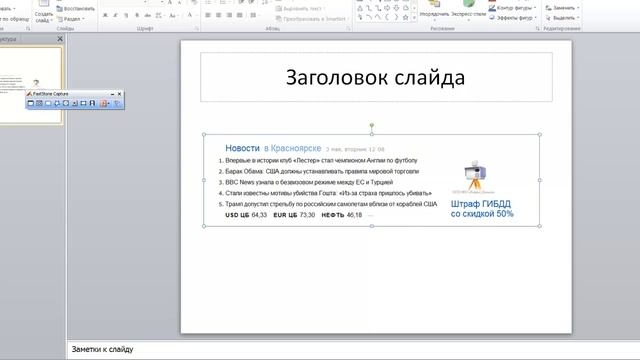Click the green rotation handle above picture
The width and height of the screenshot is (640, 360).
point(372,126)
